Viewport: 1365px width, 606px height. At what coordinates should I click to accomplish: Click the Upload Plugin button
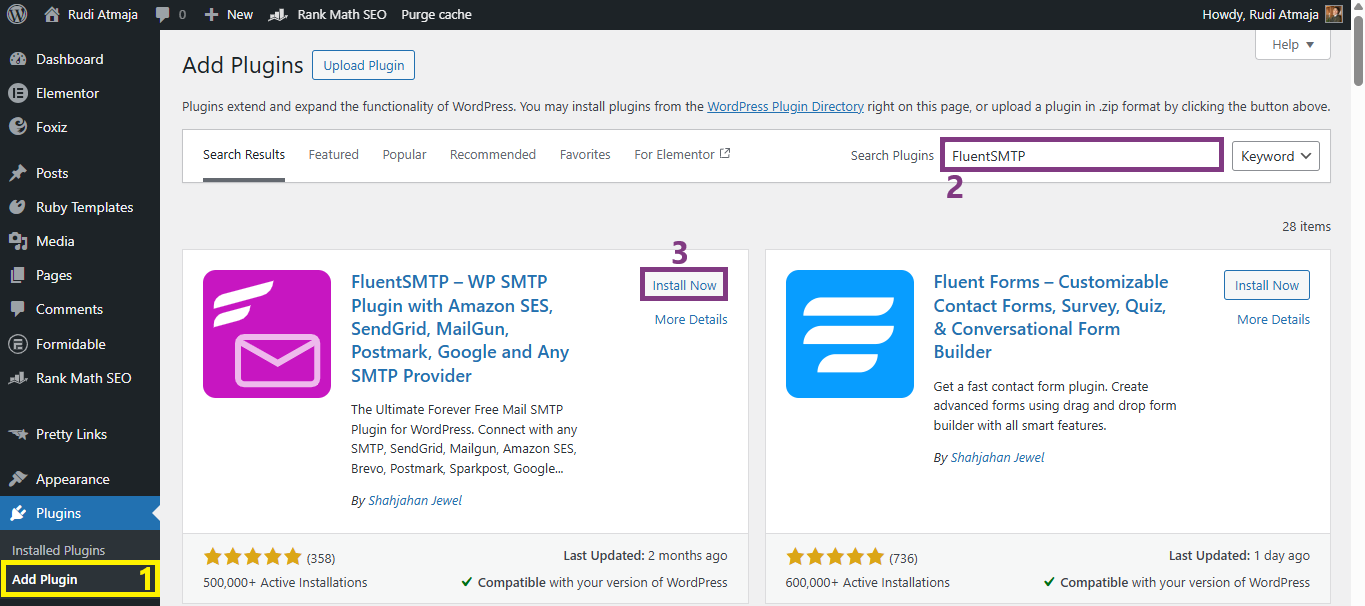point(363,65)
